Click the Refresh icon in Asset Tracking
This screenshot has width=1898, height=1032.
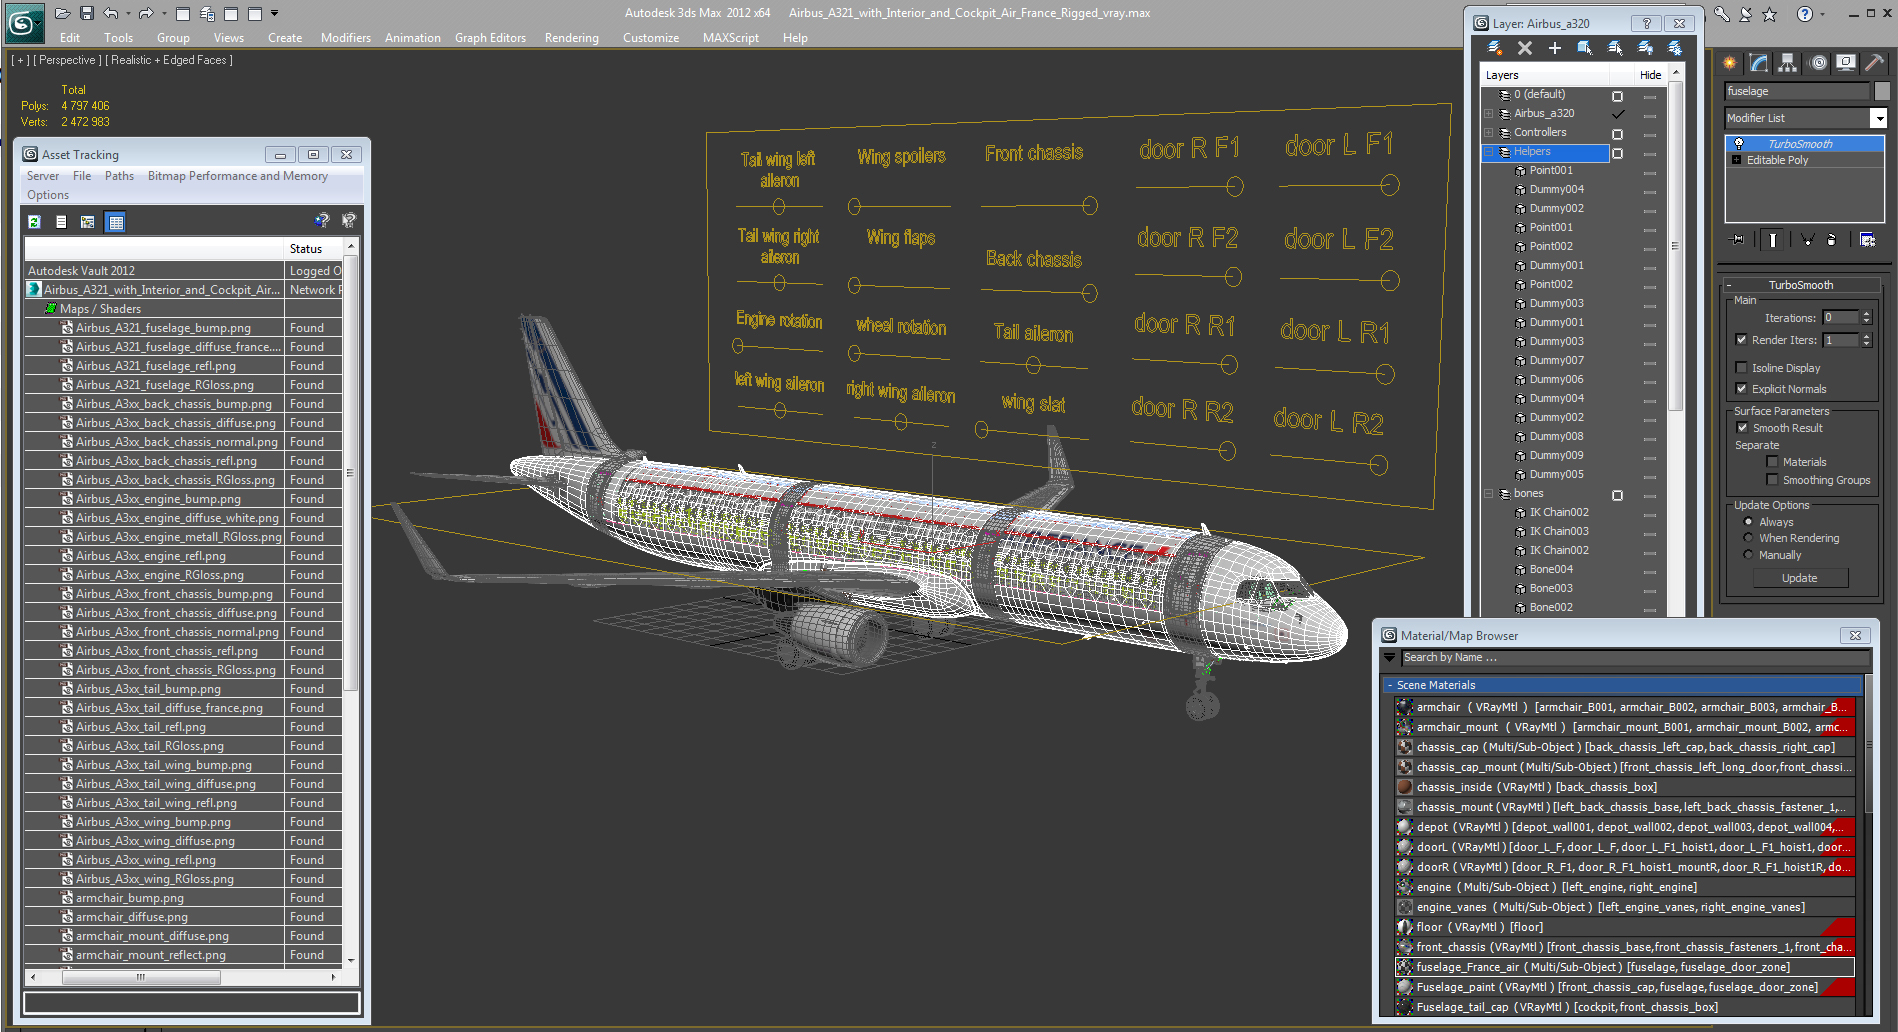(34, 222)
